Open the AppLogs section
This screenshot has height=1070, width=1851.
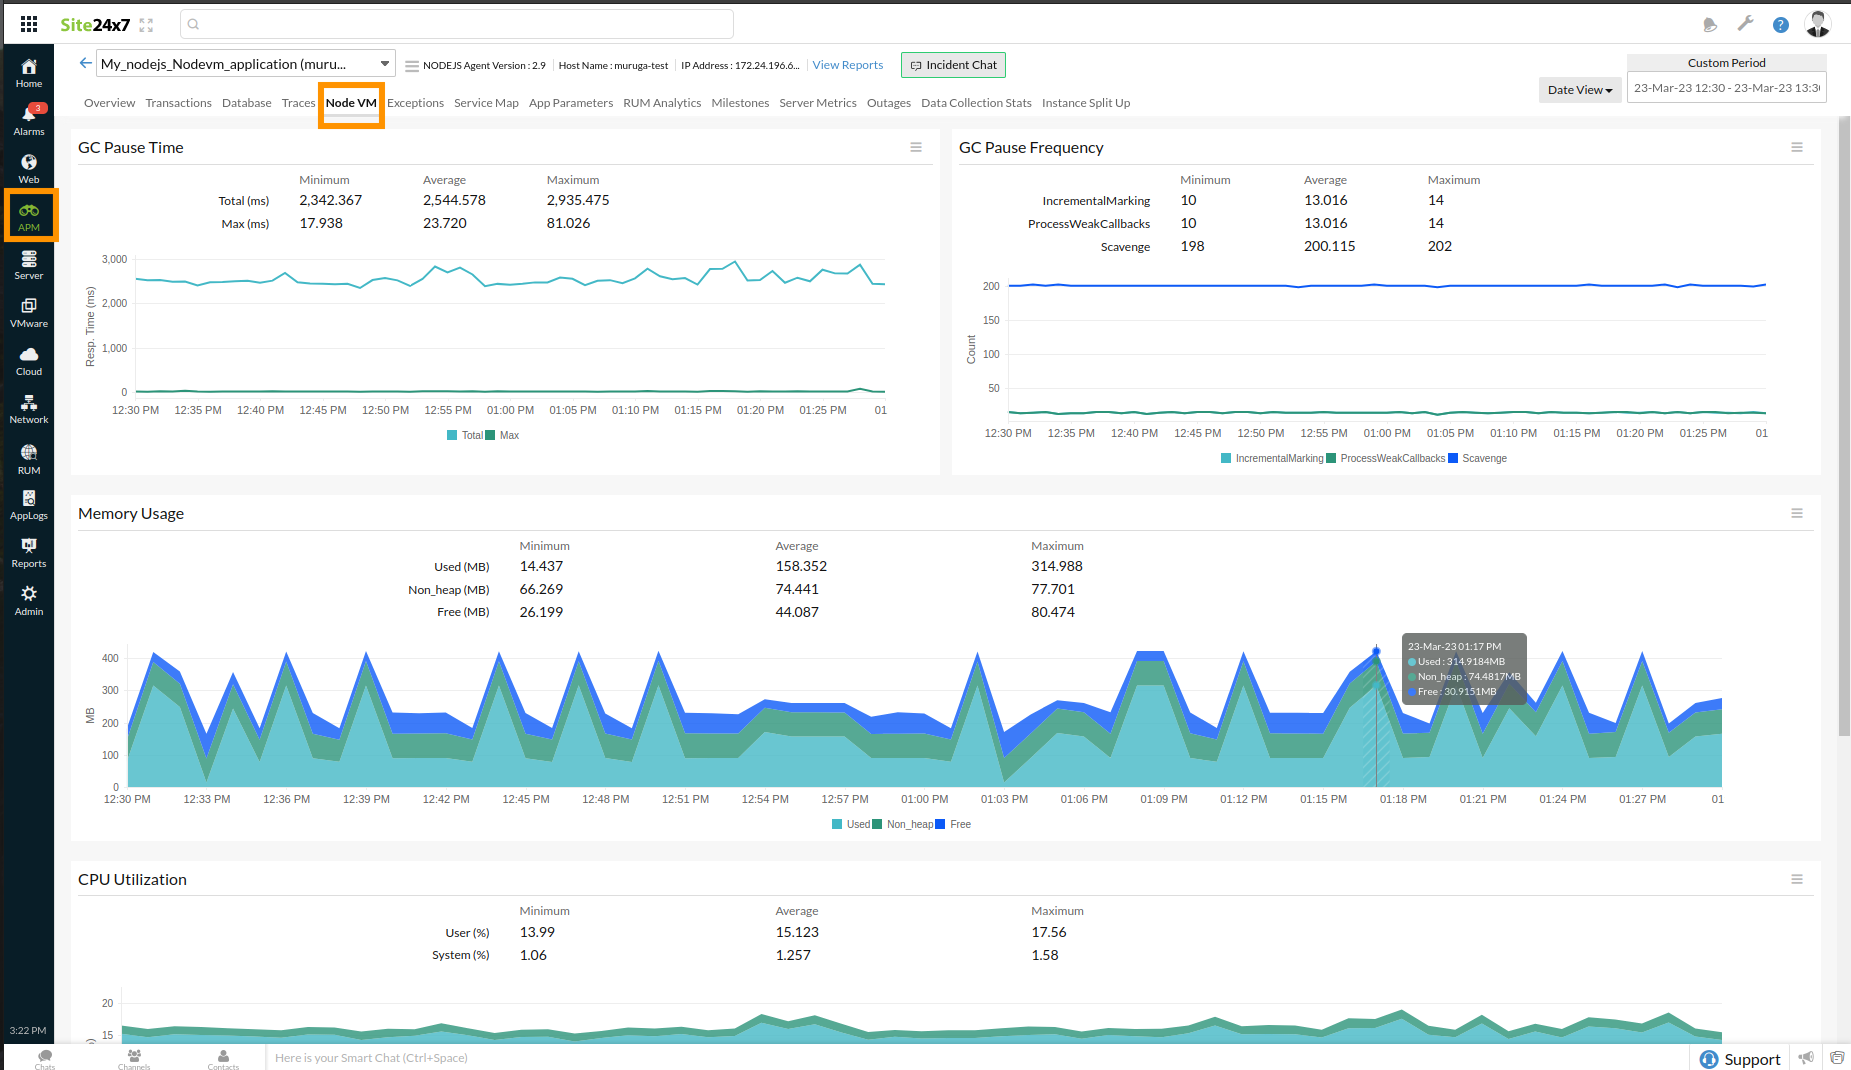click(x=28, y=503)
